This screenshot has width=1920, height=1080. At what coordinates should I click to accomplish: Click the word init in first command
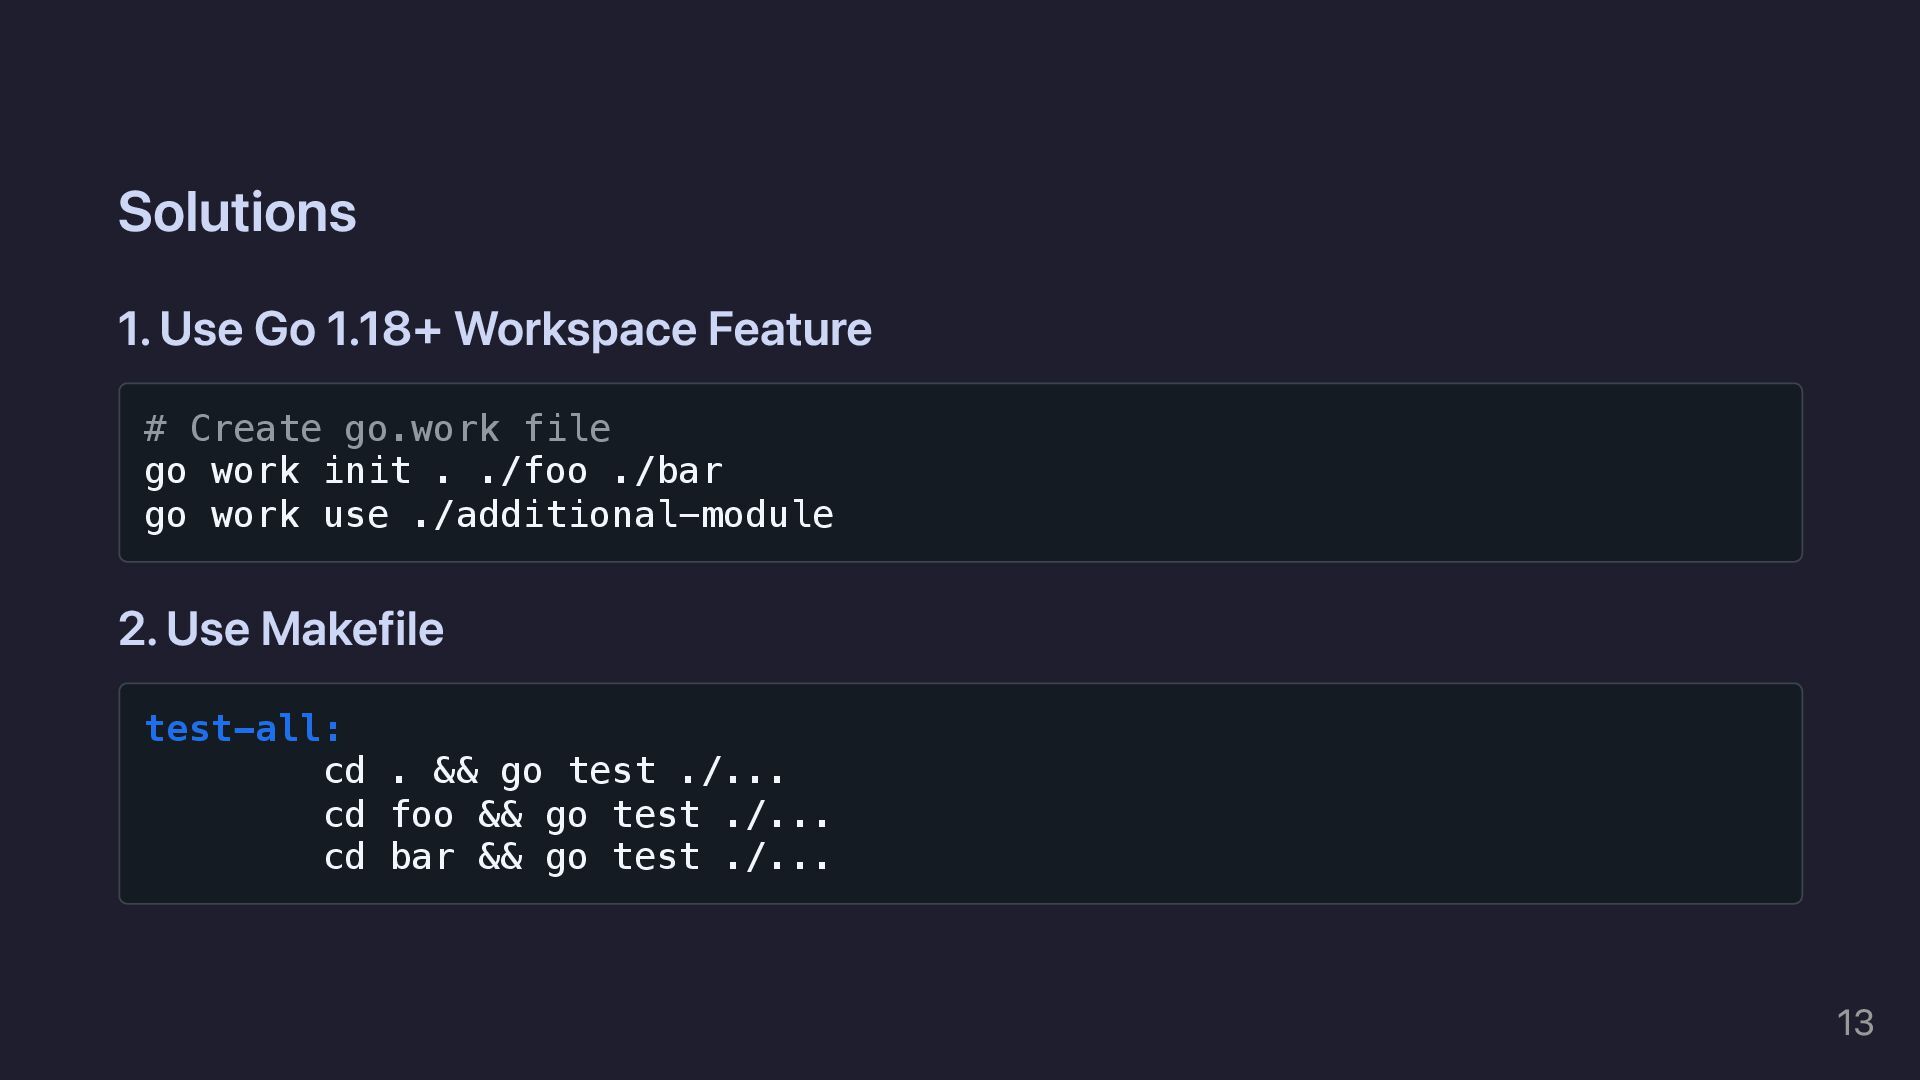click(x=367, y=471)
